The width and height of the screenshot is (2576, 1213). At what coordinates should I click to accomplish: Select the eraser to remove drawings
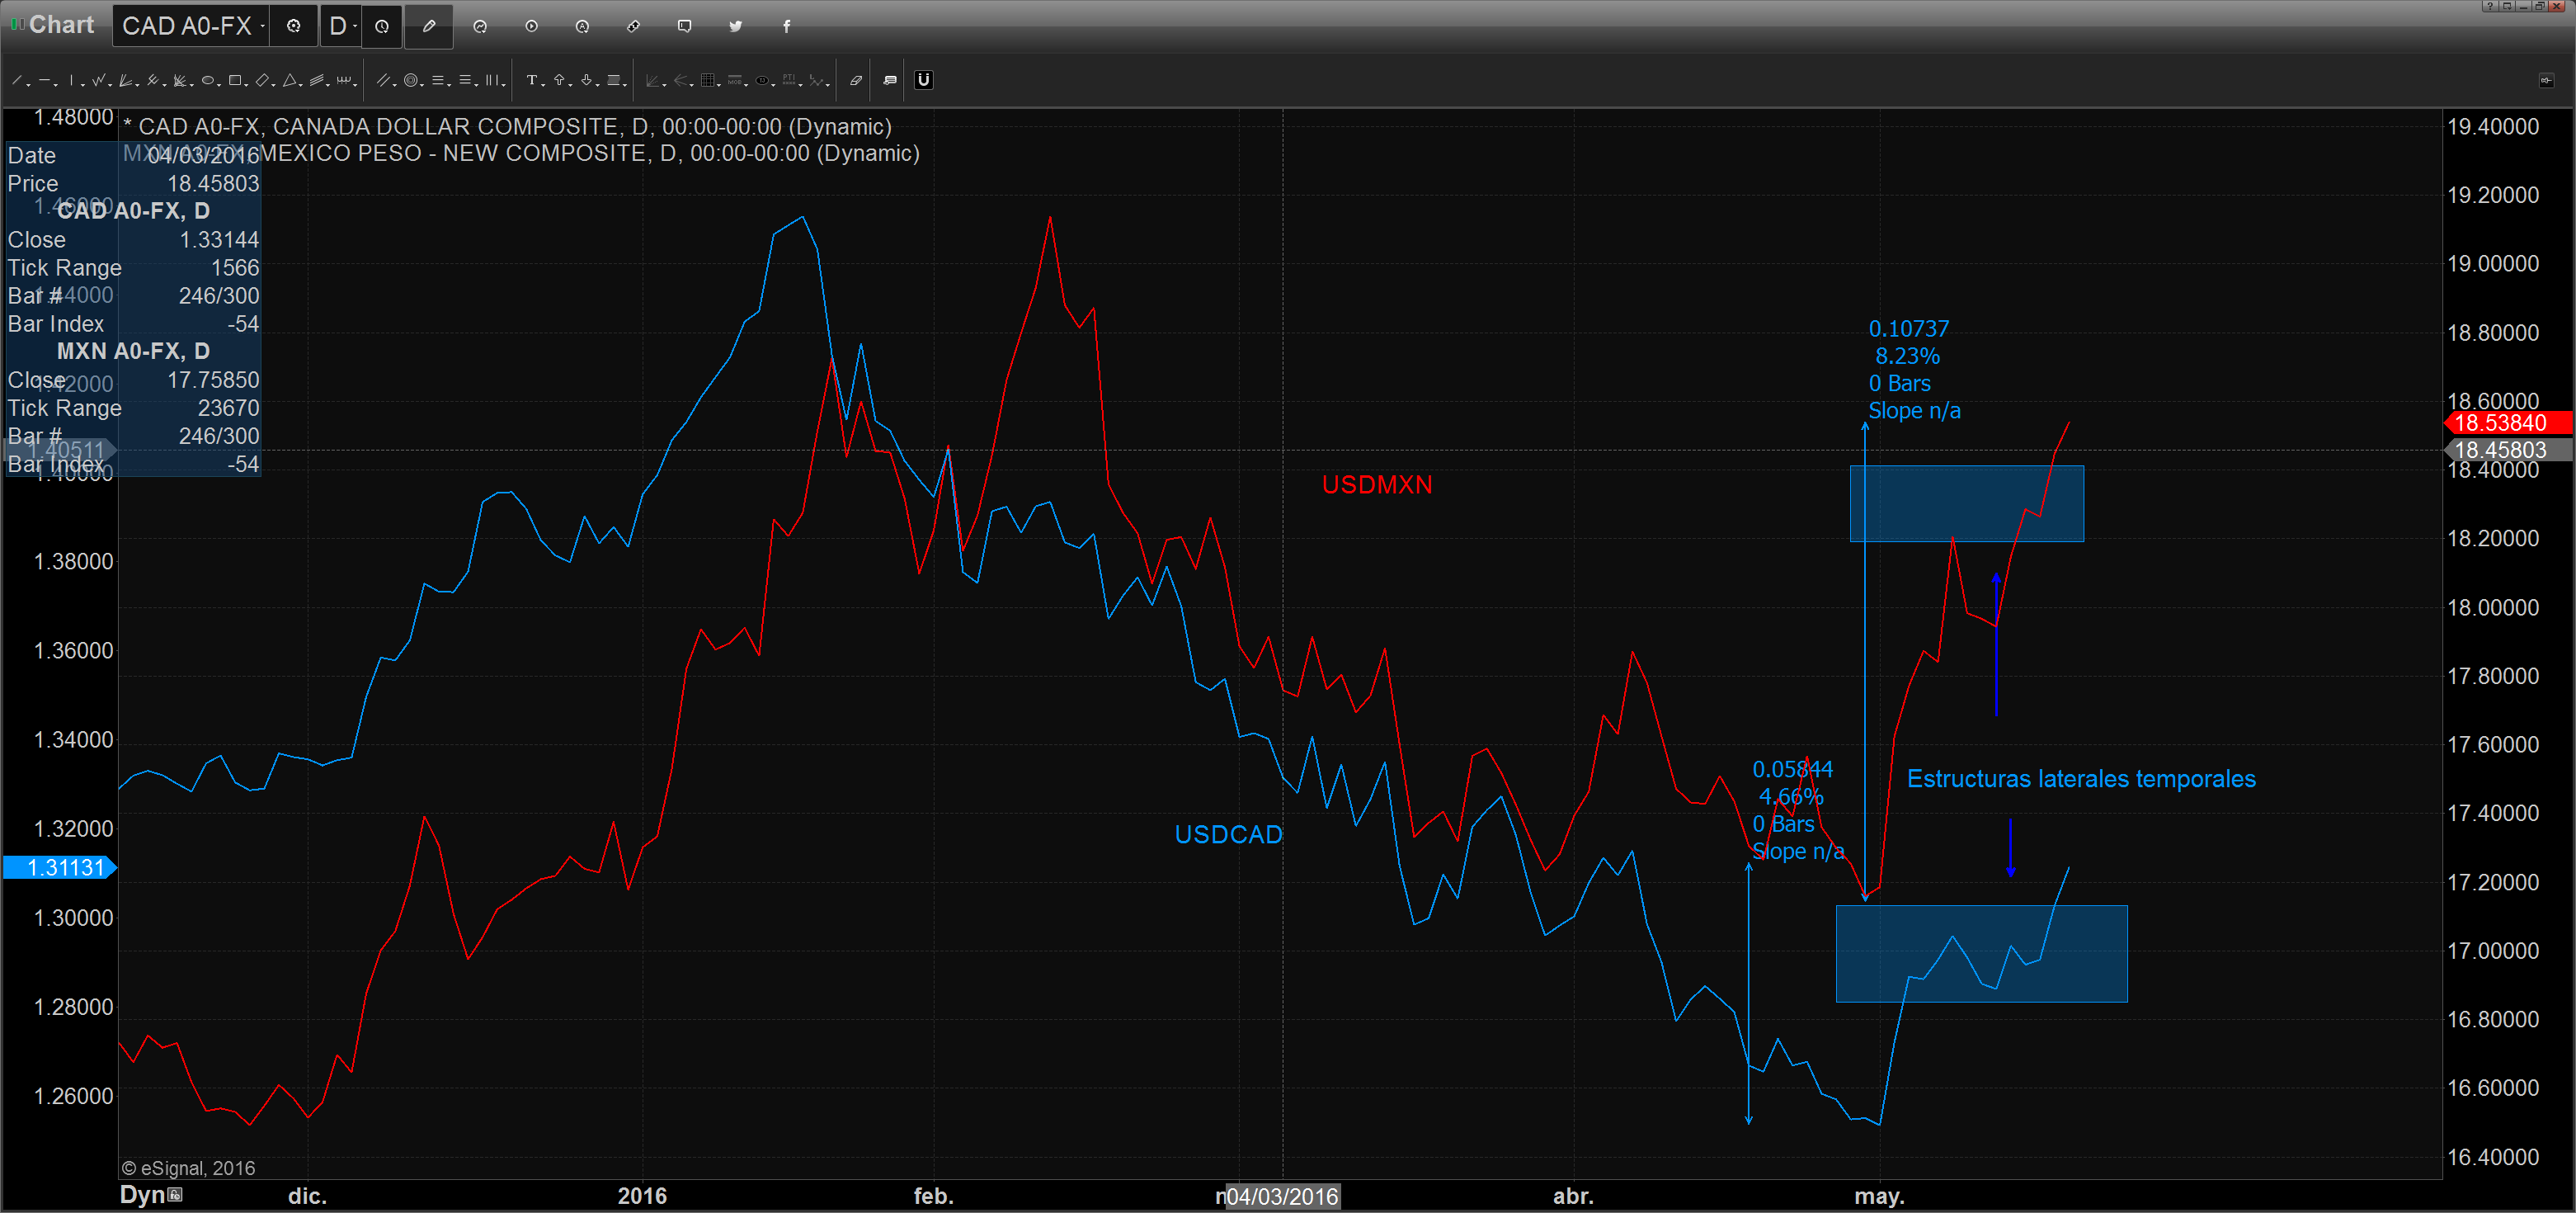point(856,80)
